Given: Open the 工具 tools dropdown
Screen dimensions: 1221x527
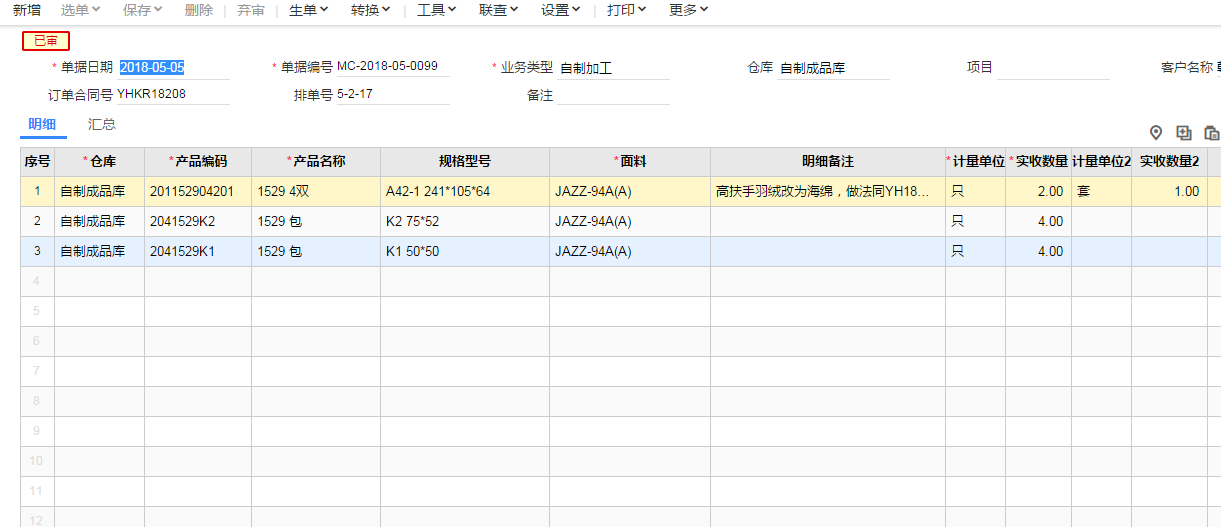Looking at the screenshot, I should tap(436, 10).
